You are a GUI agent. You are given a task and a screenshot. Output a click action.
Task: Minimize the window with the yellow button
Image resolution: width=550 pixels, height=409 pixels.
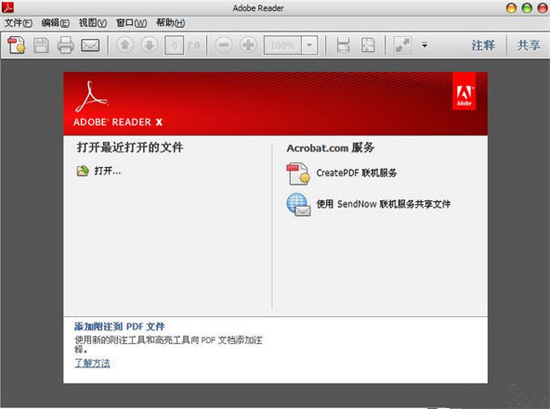click(x=511, y=8)
